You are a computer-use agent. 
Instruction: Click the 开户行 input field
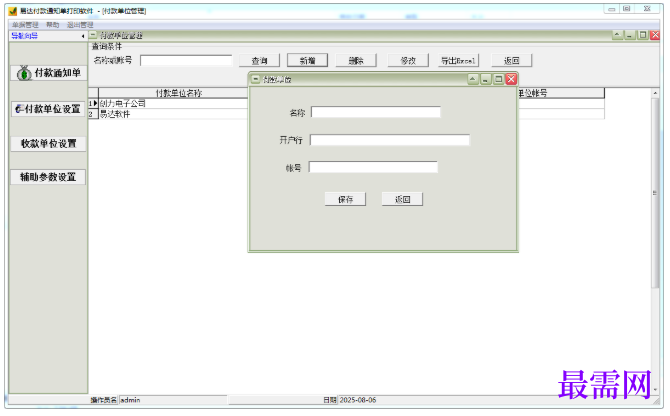390,140
